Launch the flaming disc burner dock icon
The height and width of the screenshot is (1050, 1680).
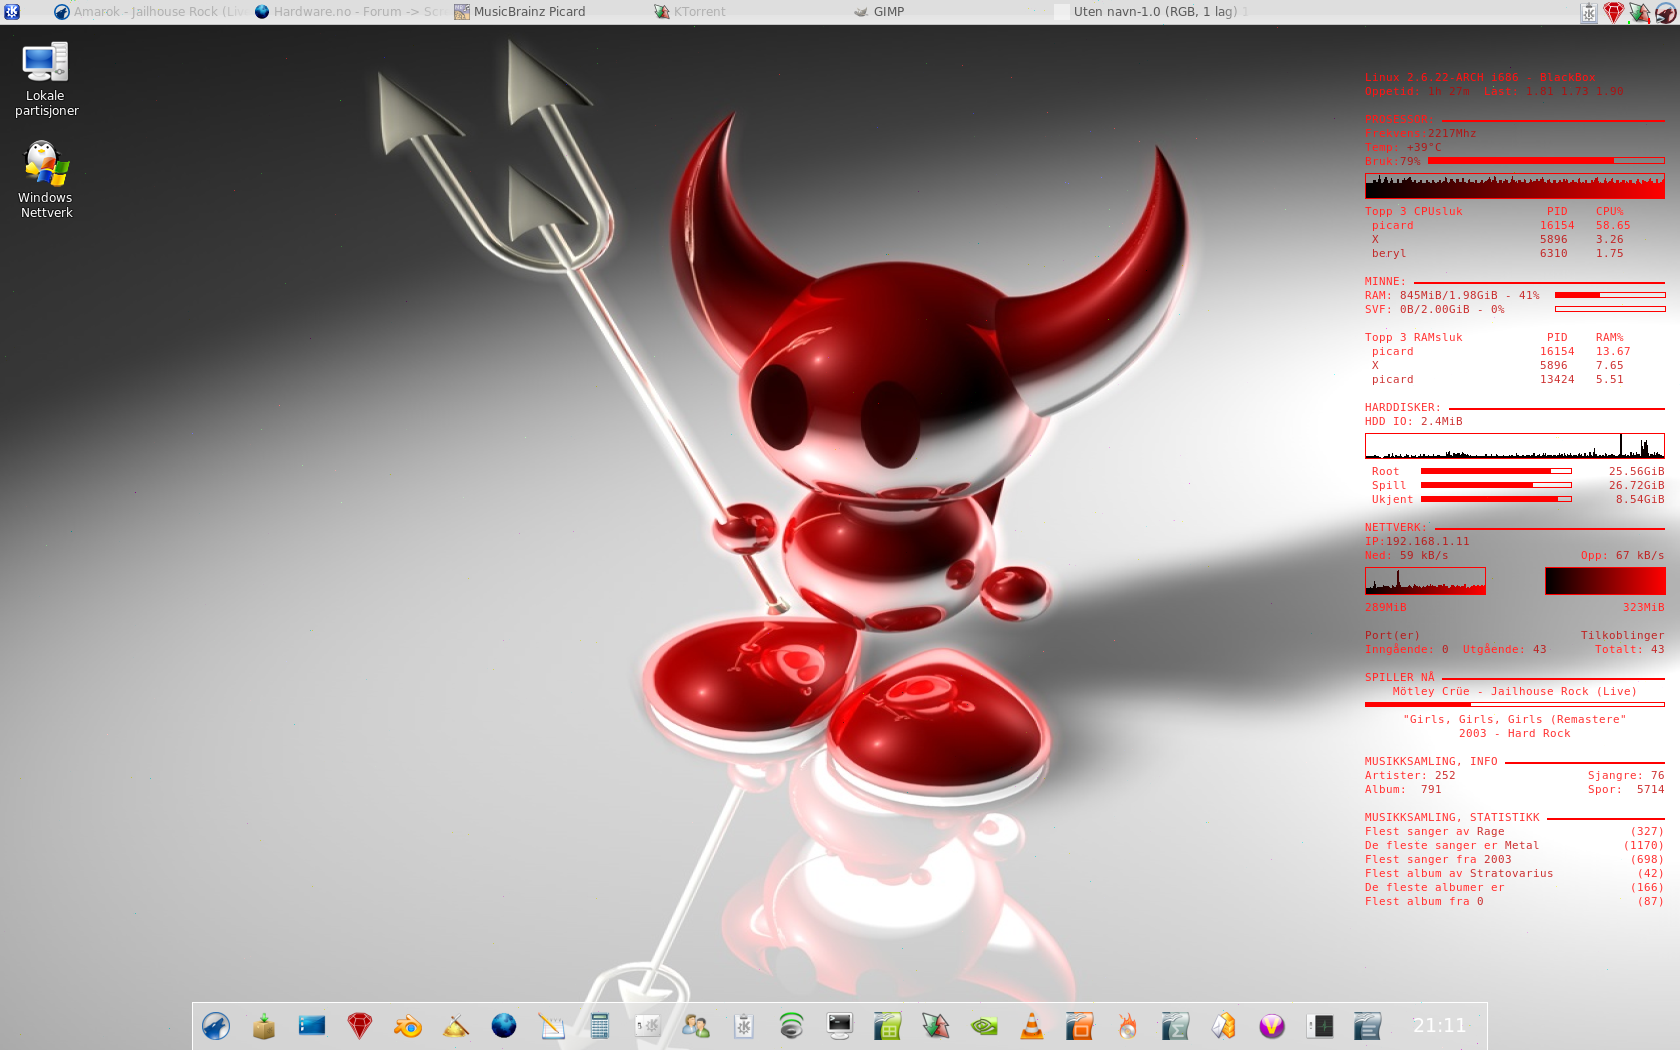pyautogui.click(x=1128, y=1026)
